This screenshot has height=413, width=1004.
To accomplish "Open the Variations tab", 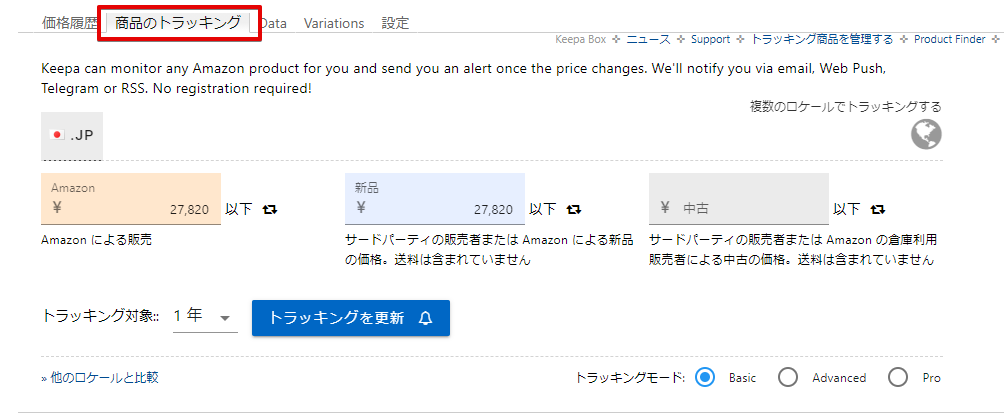I will click(x=334, y=23).
